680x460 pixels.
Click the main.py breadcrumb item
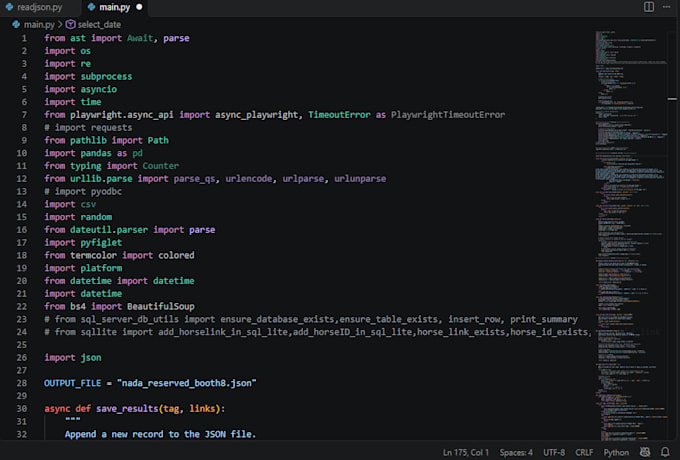[39, 25]
